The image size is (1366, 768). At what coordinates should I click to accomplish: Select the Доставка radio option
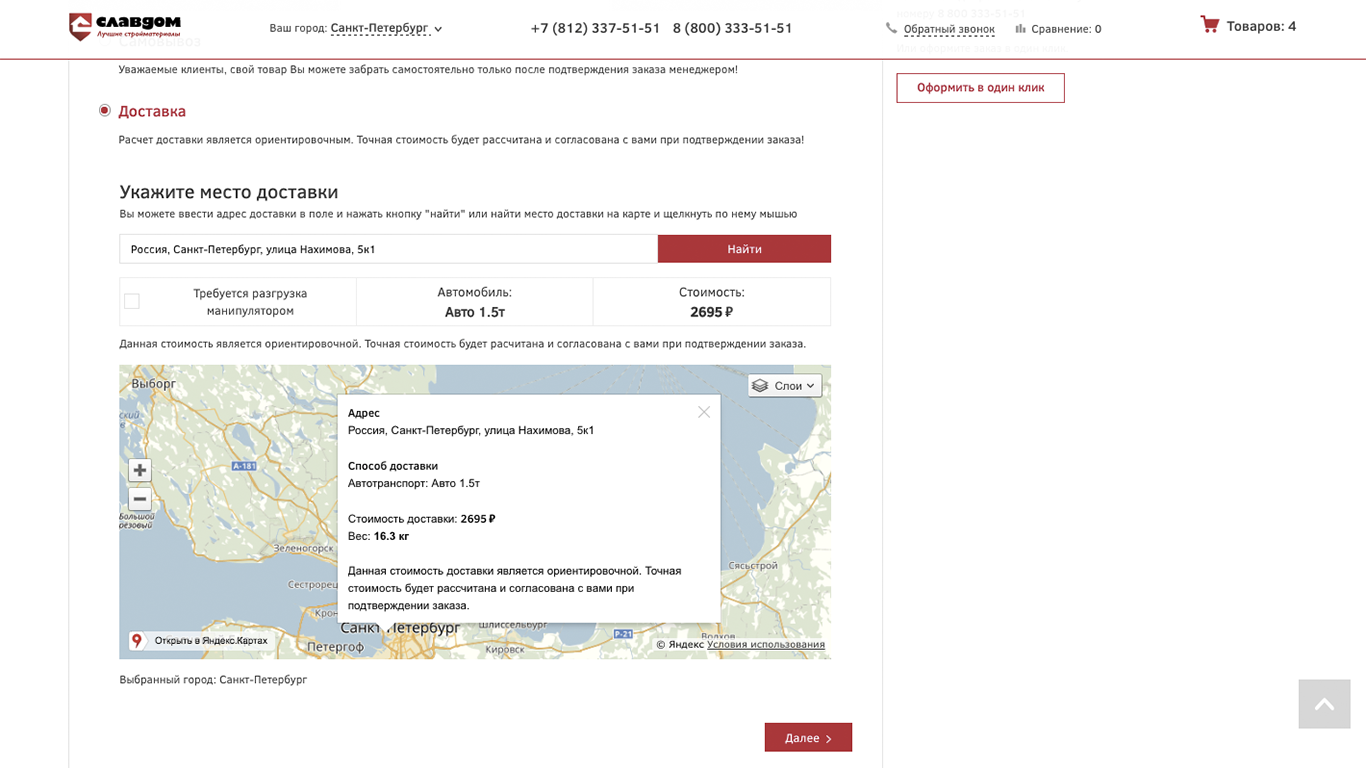pos(104,110)
